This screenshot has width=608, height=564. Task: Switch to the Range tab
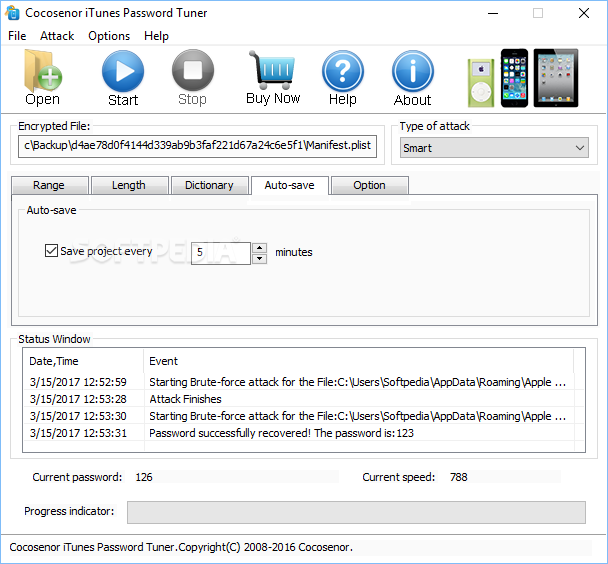pos(50,185)
